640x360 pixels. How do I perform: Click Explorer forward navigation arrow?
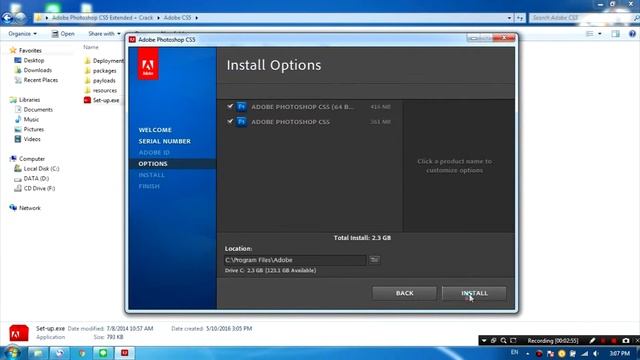(x=20, y=18)
